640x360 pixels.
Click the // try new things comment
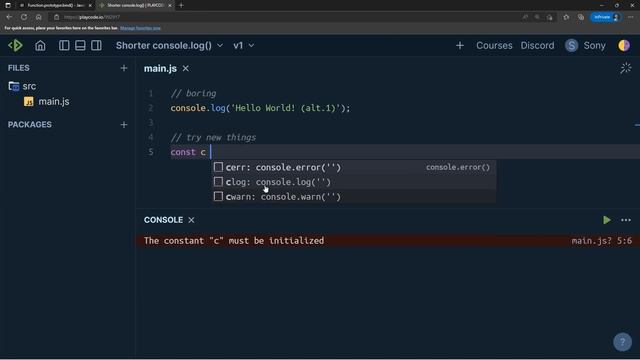click(213, 138)
